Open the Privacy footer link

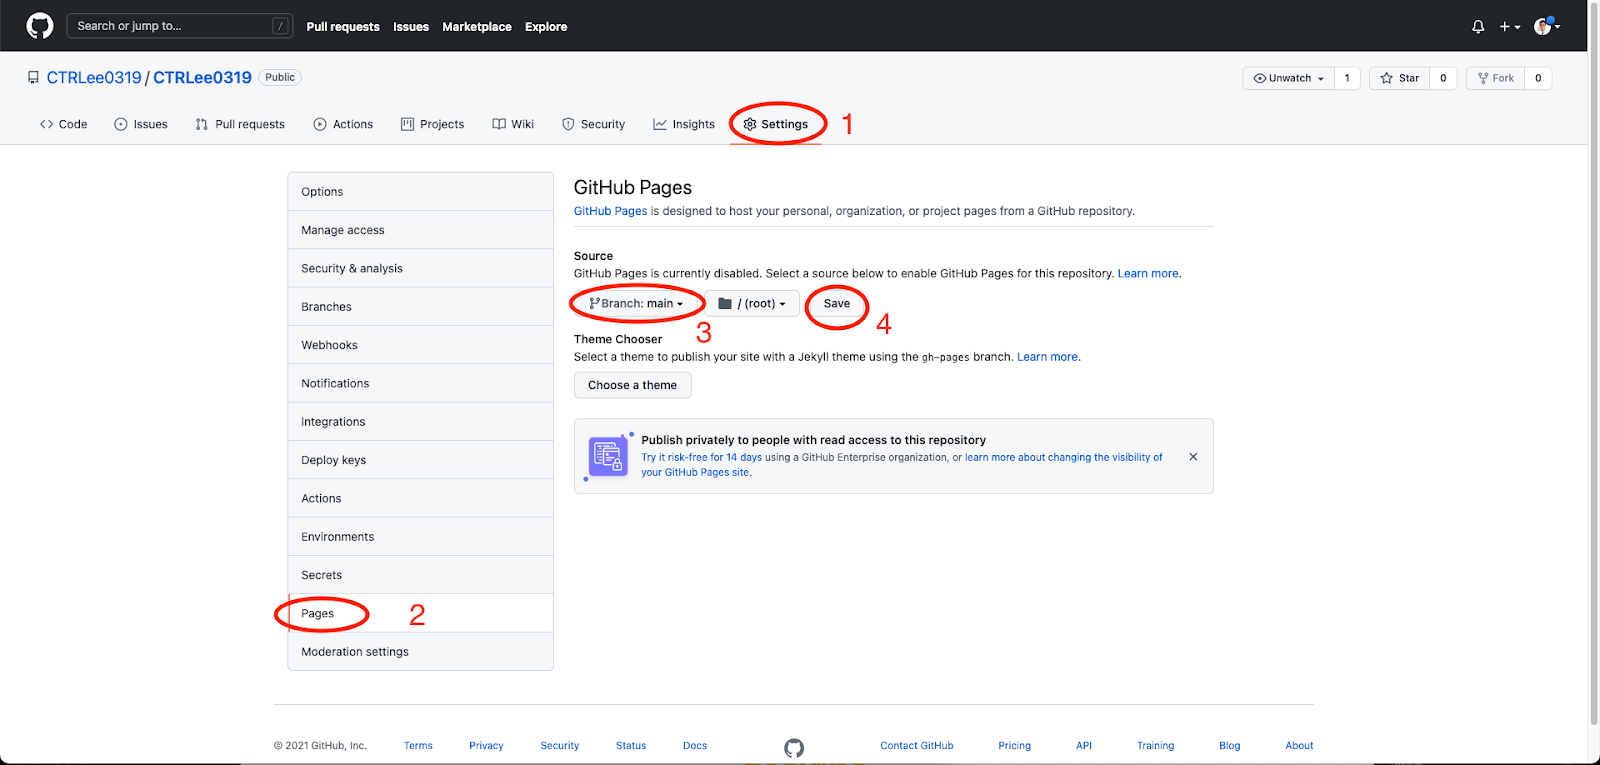point(486,745)
